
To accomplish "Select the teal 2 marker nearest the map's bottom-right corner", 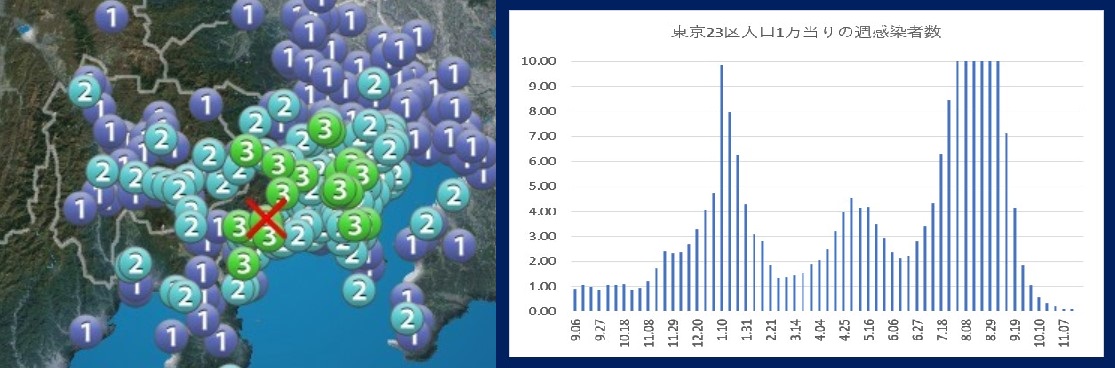I will (407, 318).
